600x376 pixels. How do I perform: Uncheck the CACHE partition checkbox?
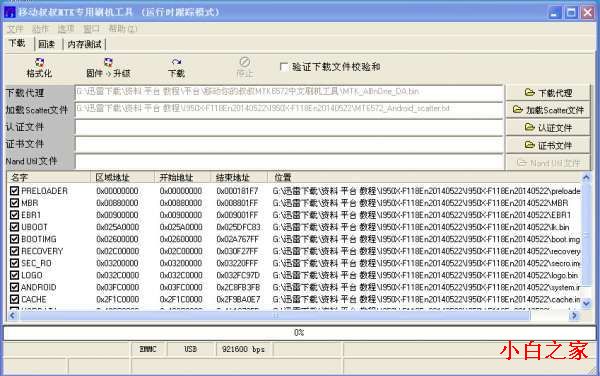click(x=15, y=299)
